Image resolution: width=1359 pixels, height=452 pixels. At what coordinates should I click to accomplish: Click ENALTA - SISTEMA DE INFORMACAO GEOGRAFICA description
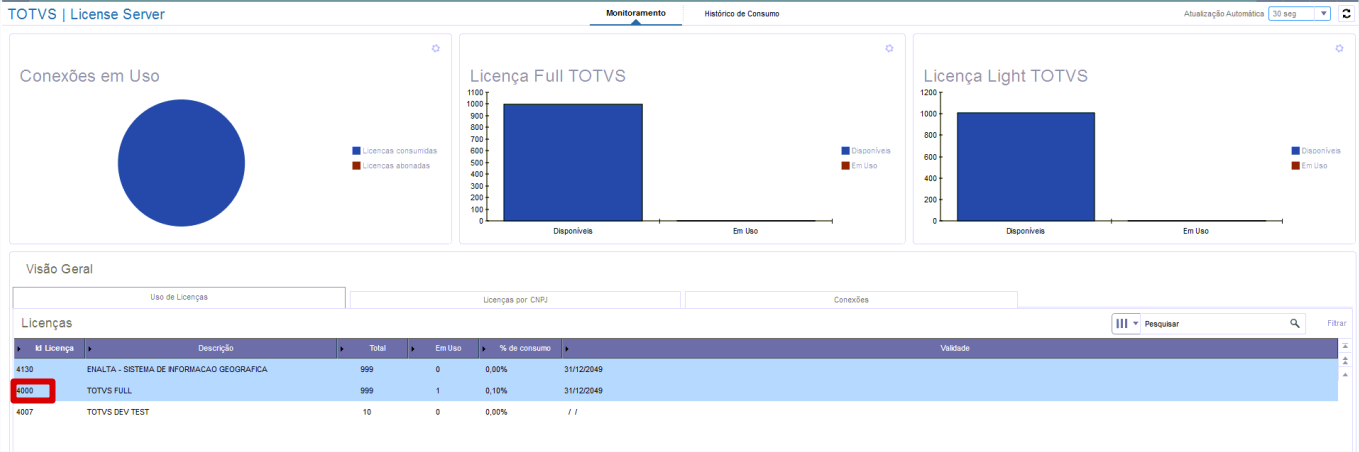(177, 369)
